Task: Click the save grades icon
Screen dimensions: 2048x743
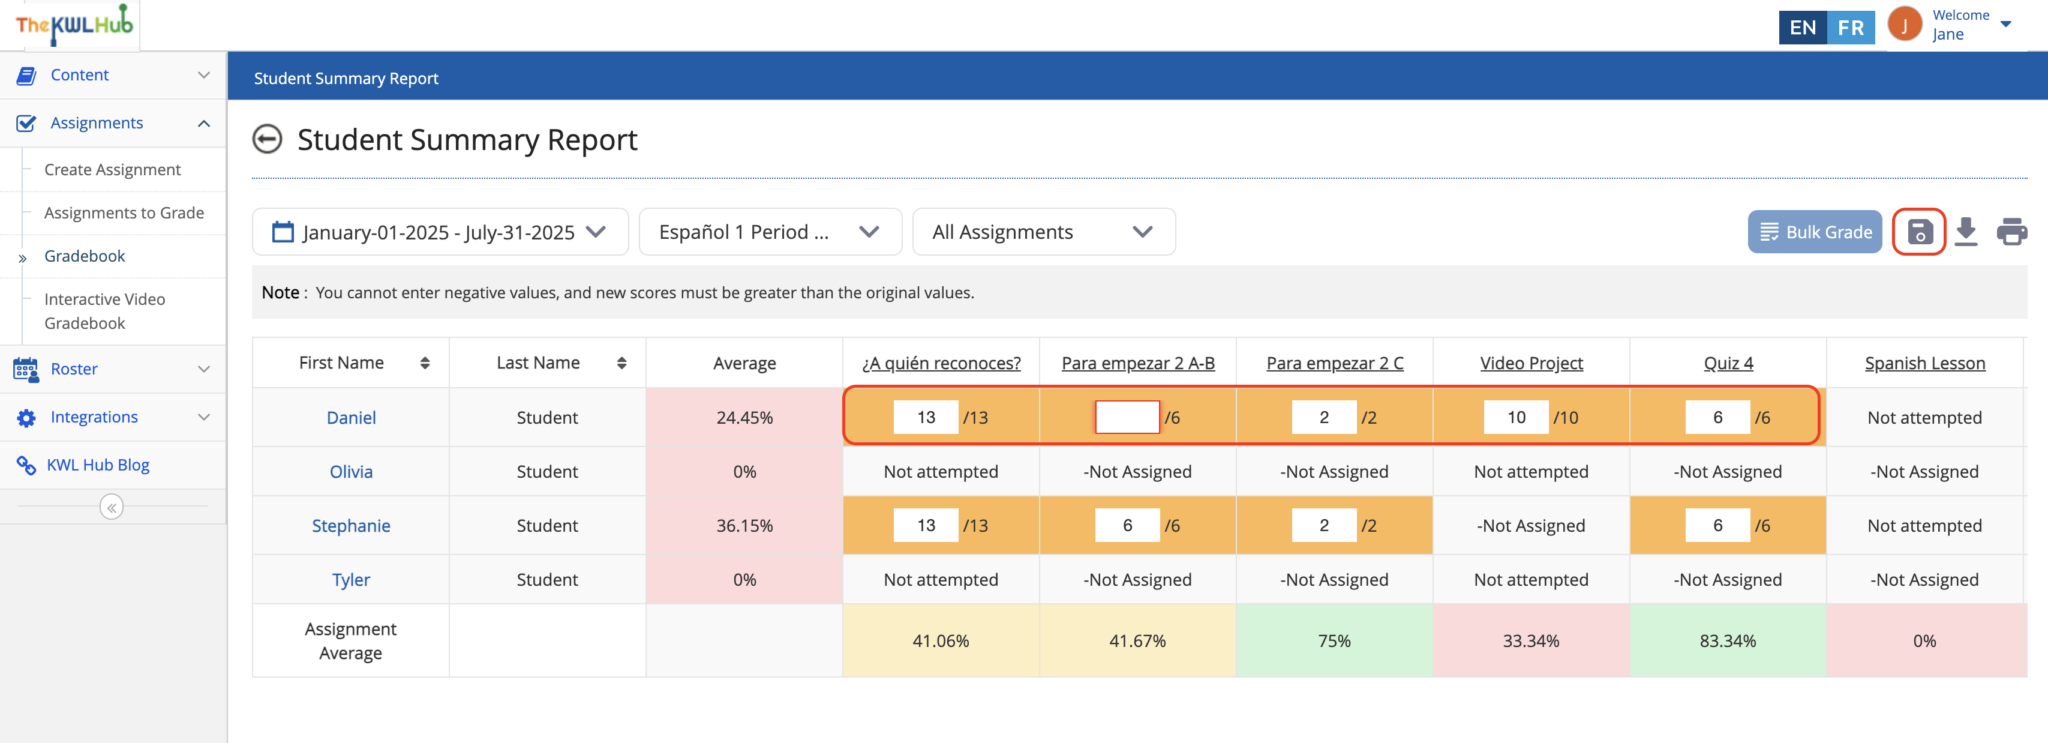Action: pyautogui.click(x=1919, y=232)
